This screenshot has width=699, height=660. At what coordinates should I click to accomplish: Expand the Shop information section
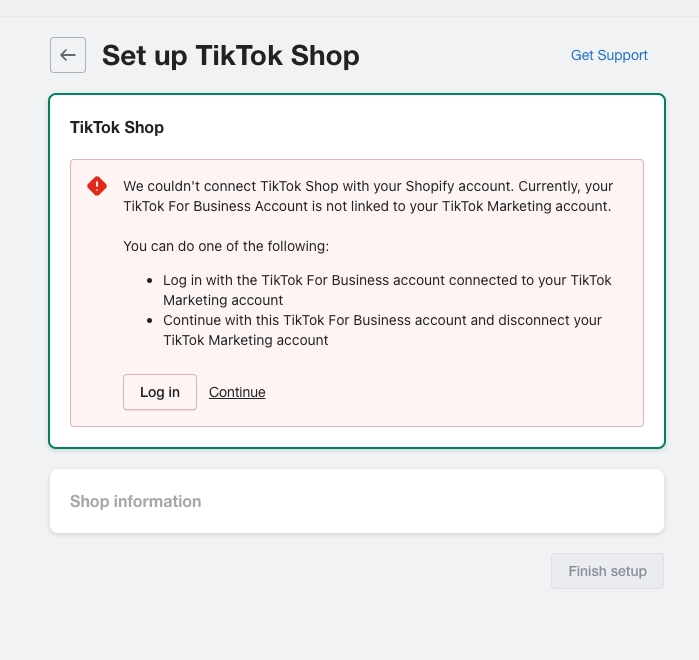pos(136,501)
